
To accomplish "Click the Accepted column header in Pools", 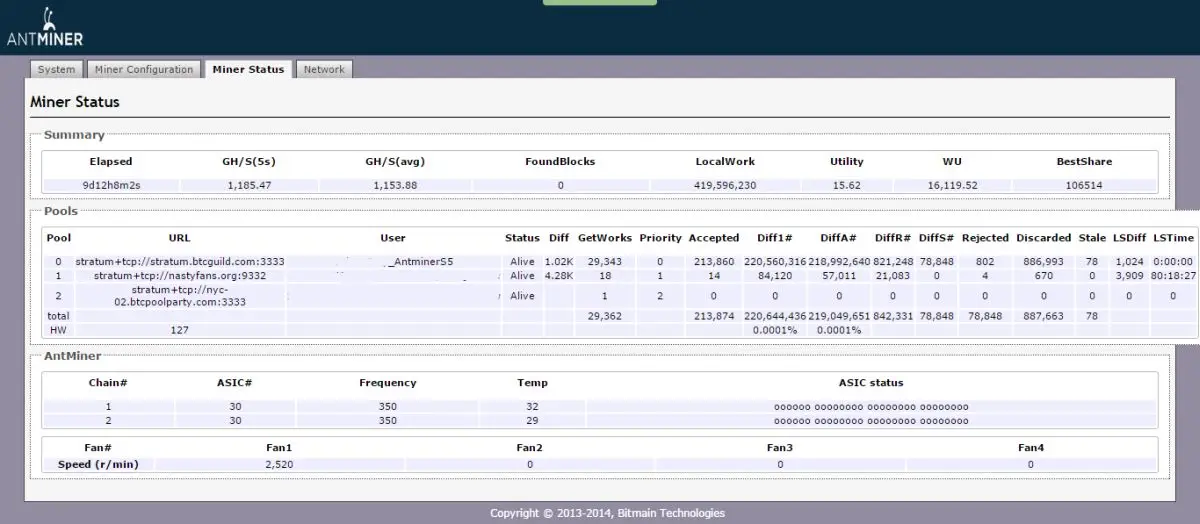I will pyautogui.click(x=714, y=238).
